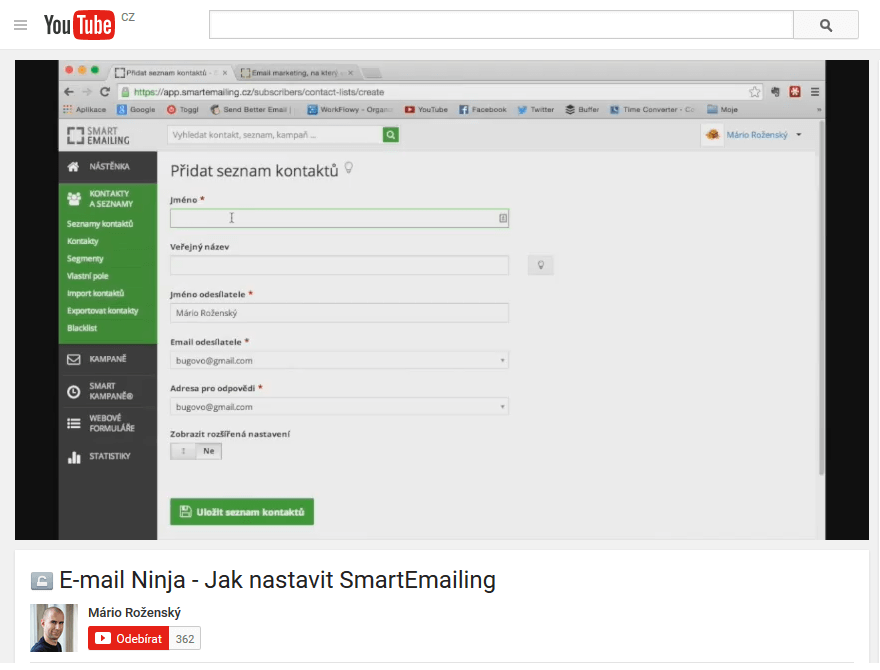
Task: Open Statistiky in the sidebar
Action: 108,456
